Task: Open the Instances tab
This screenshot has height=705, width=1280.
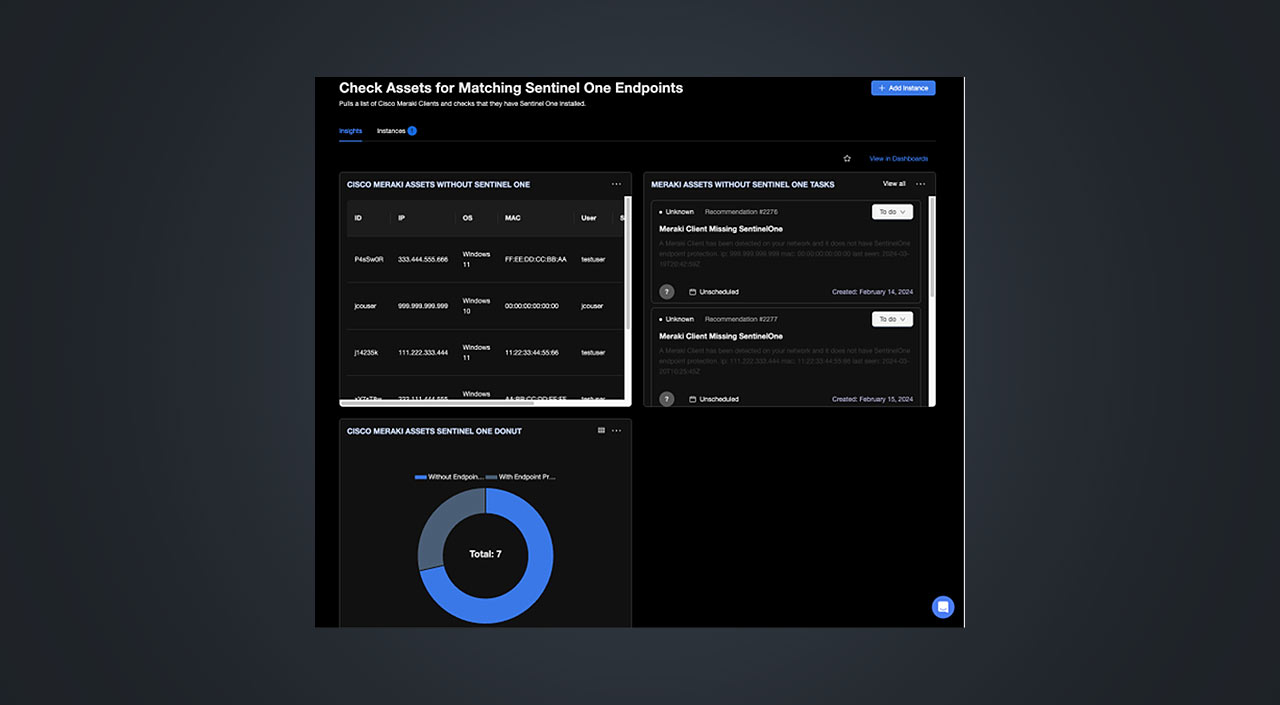Action: point(396,131)
